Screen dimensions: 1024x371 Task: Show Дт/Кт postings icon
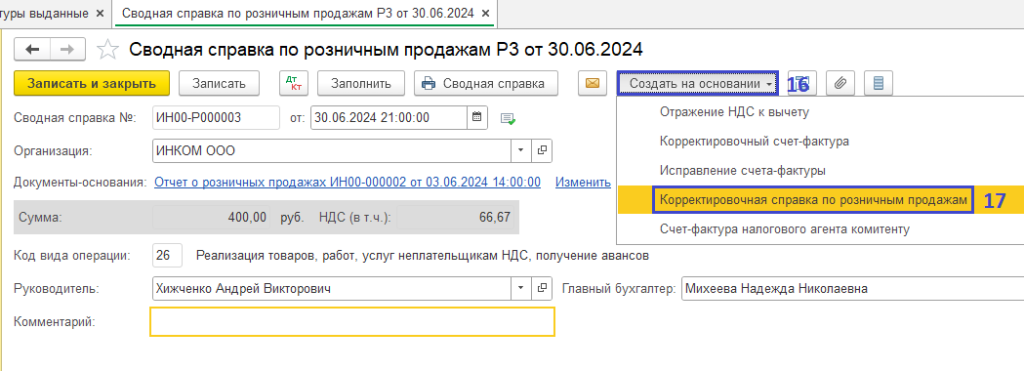(294, 83)
